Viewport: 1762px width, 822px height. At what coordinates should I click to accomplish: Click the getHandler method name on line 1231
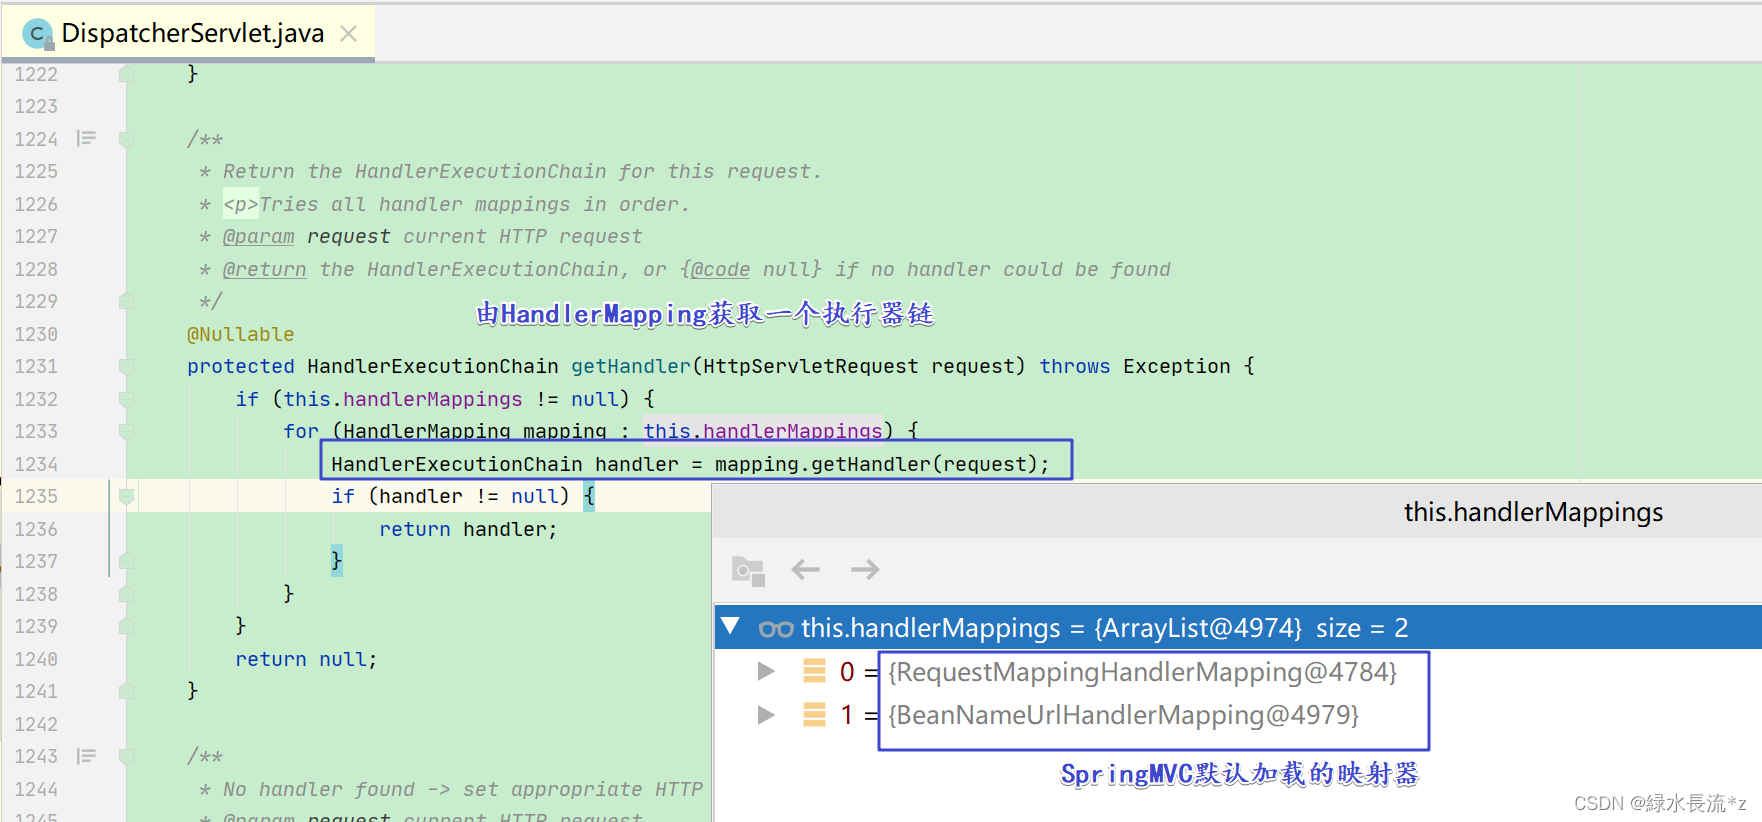pos(630,367)
